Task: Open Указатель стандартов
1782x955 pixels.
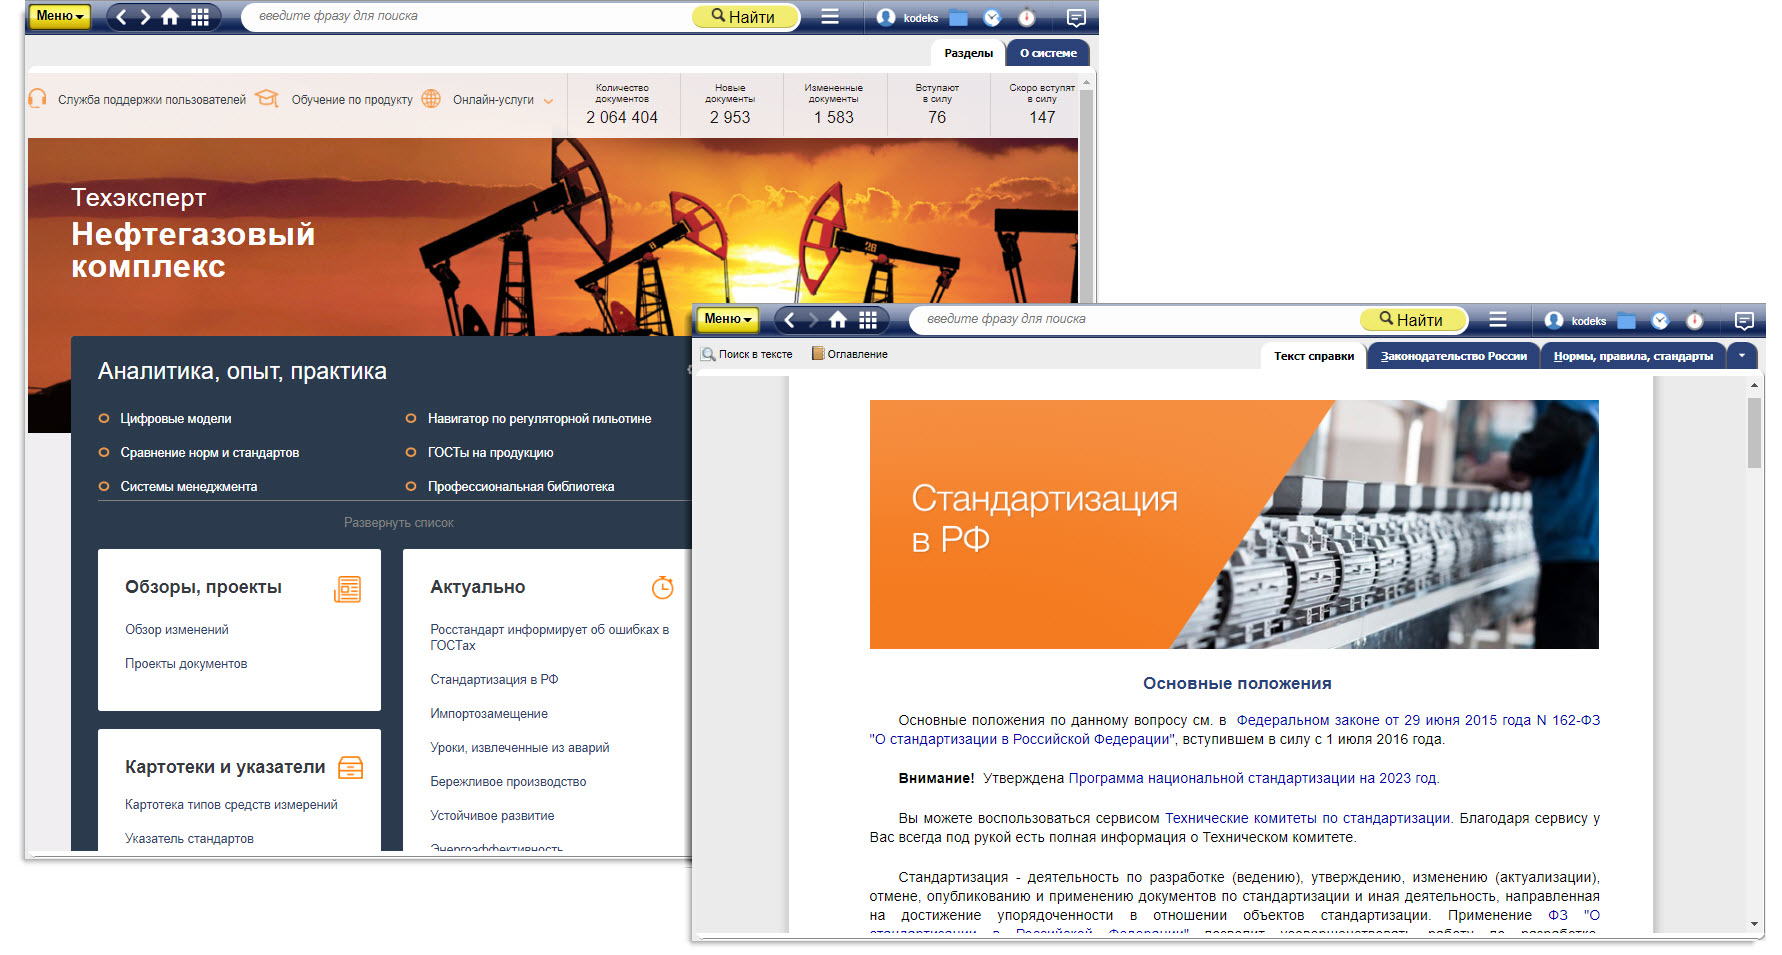Action: point(189,839)
